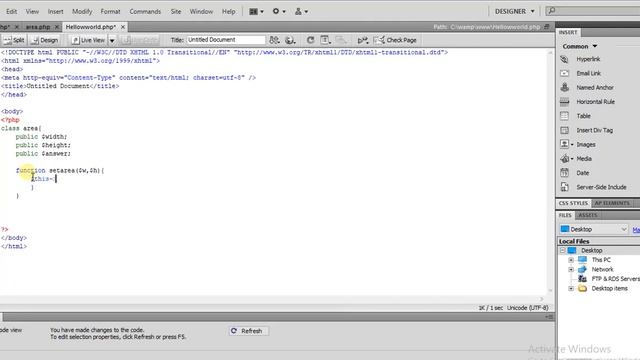Click the Refresh Design View icon
Image resolution: width=640 pixels, height=360 pixels.
point(311,40)
